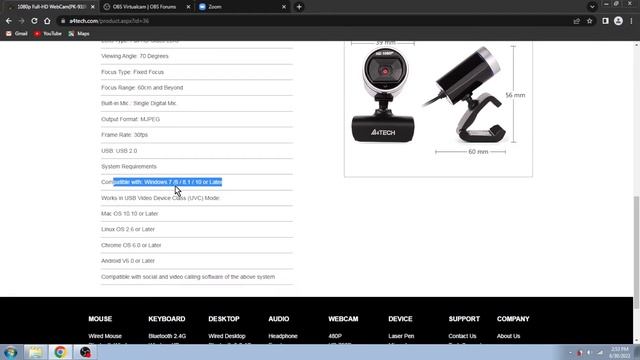Image resolution: width=640 pixels, height=360 pixels.
Task: Click the webcam dimensions product image
Action: coord(438,108)
